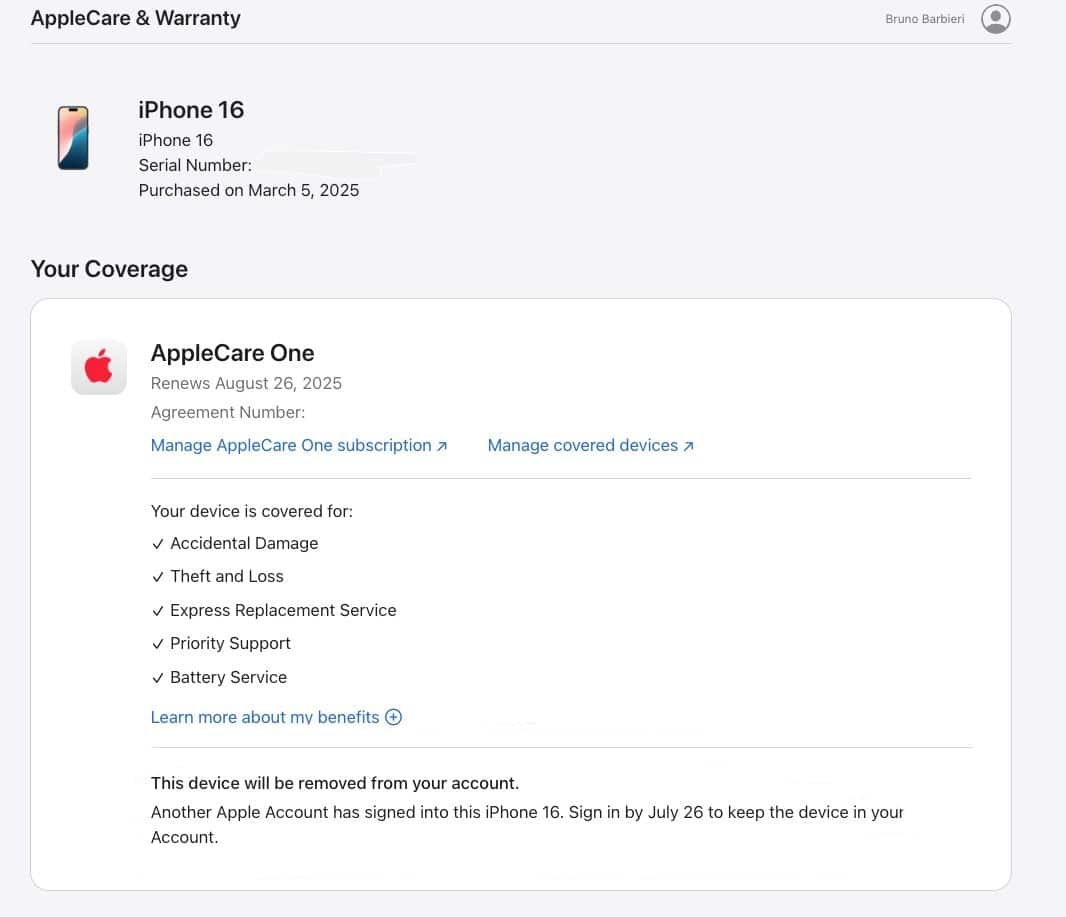Screen dimensions: 1066x917
Task: Click the red Apple logo icon
Action: click(x=99, y=367)
